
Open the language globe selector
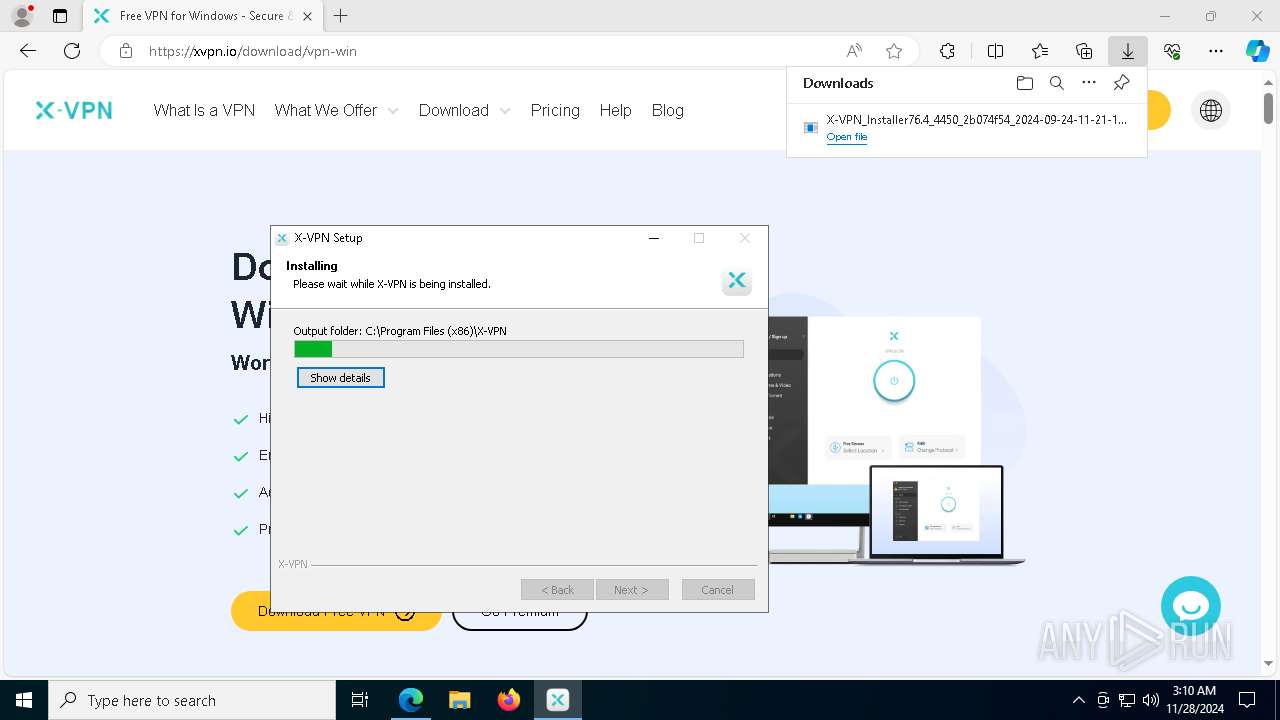pos(1211,111)
